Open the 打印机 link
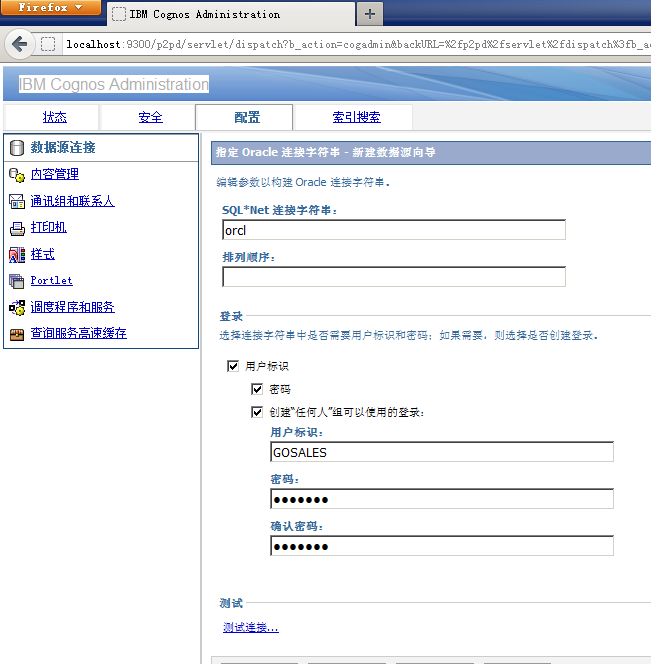This screenshot has height=664, width=651. pos(49,227)
